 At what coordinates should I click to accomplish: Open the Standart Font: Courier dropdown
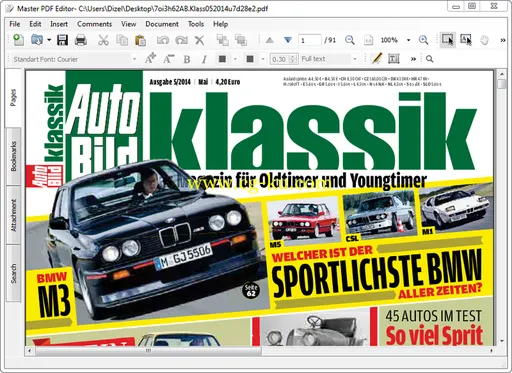pos(74,59)
